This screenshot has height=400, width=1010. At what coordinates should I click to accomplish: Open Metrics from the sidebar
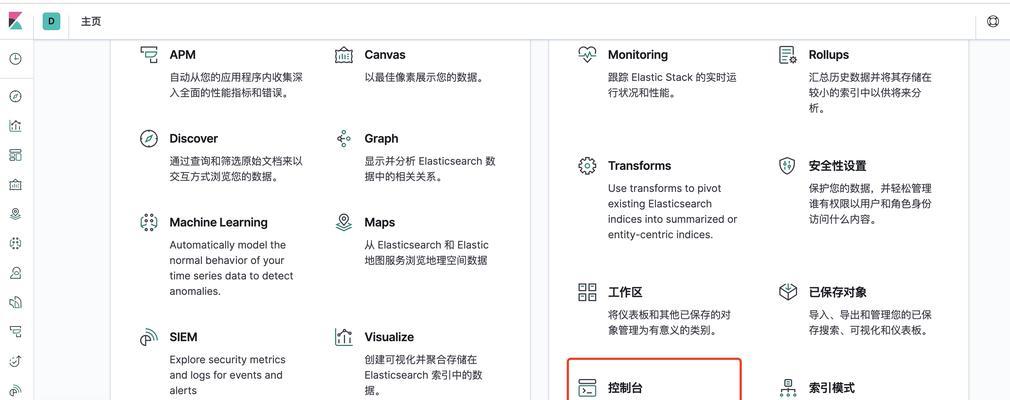click(15, 272)
